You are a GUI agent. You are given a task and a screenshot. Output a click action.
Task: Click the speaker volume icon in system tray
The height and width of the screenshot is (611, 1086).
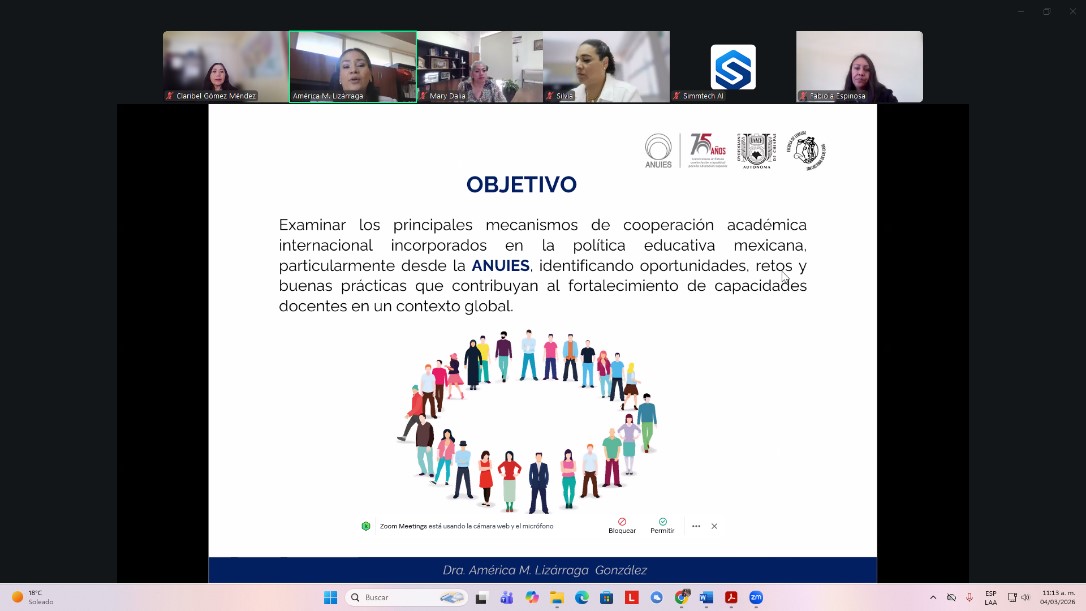click(x=1025, y=597)
